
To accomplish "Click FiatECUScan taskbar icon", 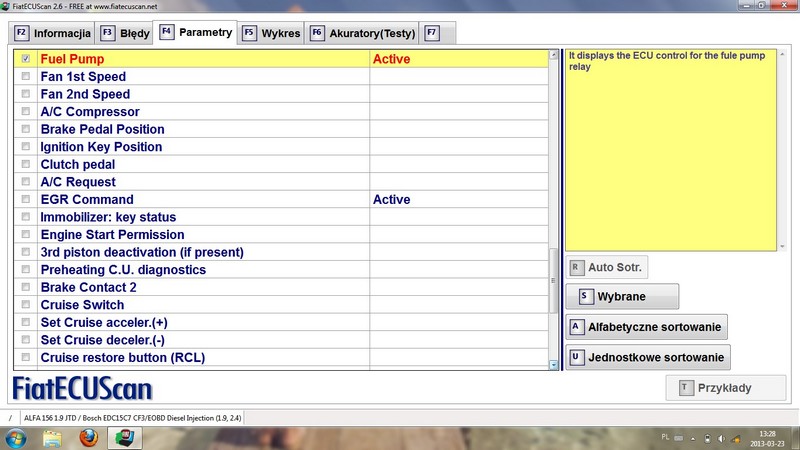I will [124, 438].
